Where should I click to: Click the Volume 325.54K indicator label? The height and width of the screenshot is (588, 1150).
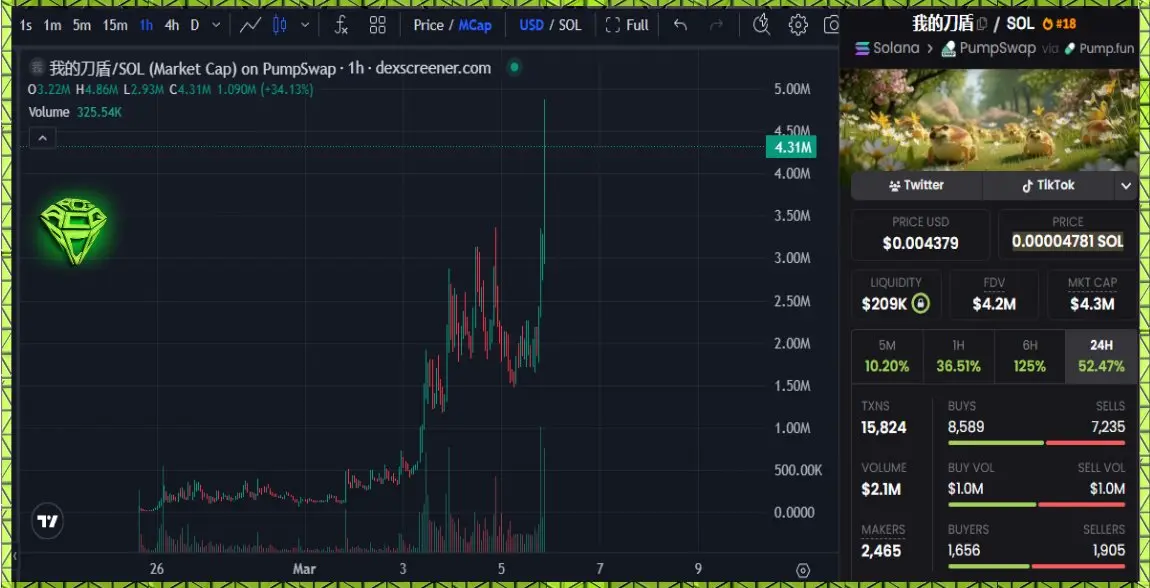click(75, 112)
